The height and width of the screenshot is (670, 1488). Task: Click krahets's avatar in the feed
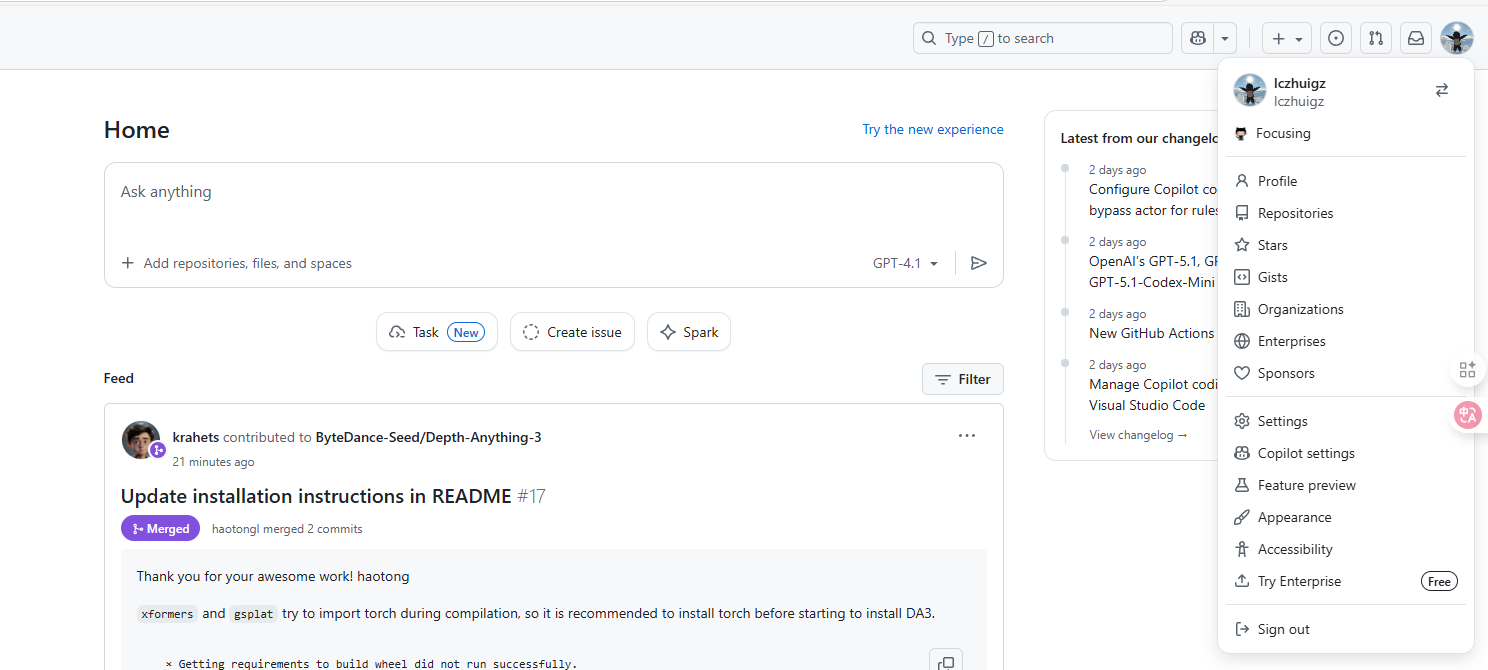pyautogui.click(x=140, y=440)
